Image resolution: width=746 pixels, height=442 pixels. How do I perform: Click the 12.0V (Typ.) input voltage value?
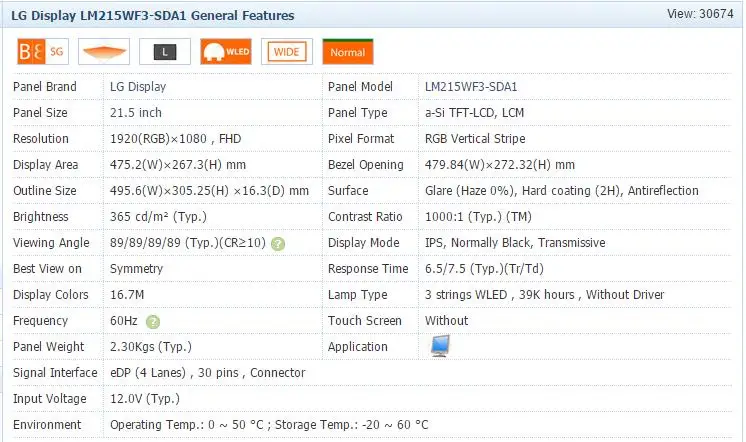(145, 399)
